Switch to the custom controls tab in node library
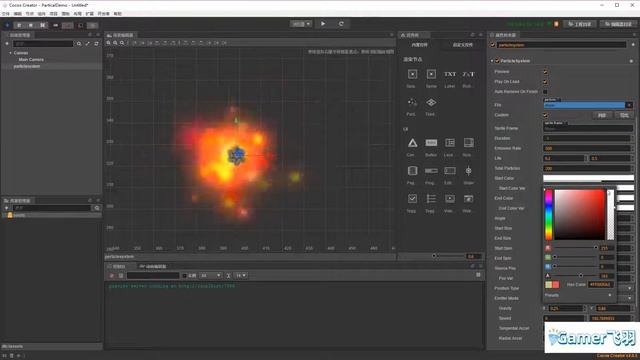This screenshot has height=360, width=640. 462,45
